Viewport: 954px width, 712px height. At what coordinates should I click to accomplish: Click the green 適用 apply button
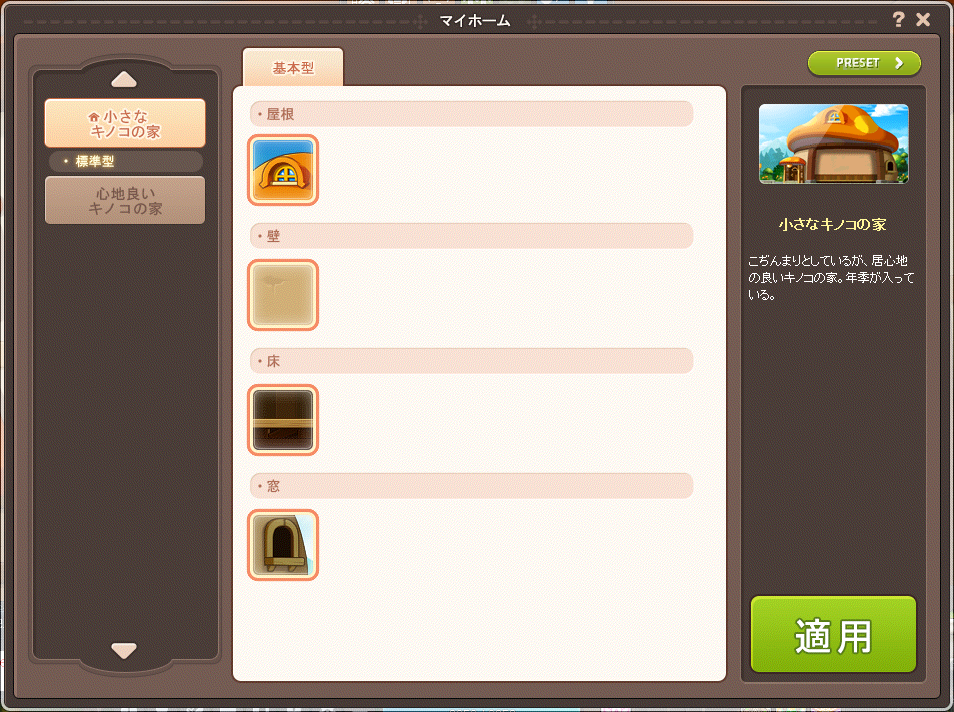click(833, 635)
